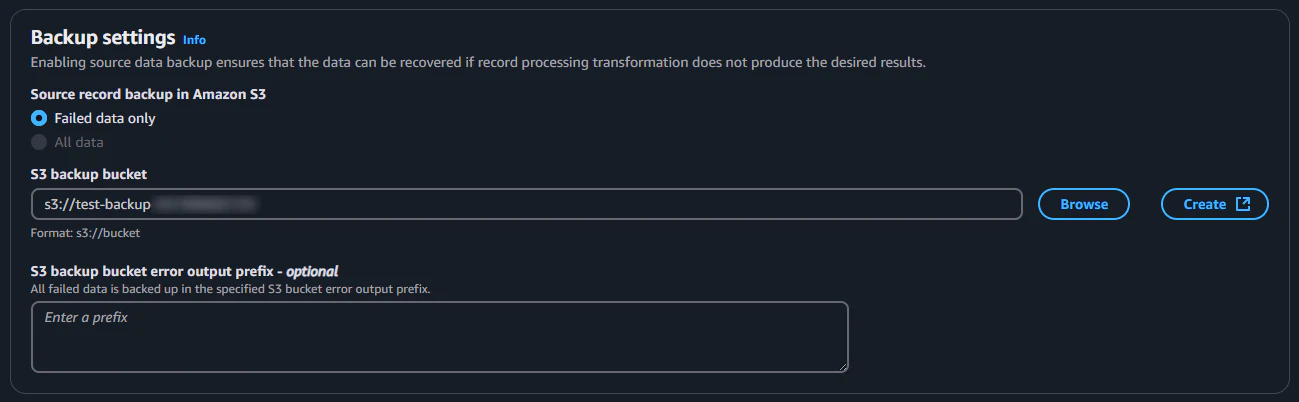
Task: Open the external link icon on Create
Action: point(1243,204)
